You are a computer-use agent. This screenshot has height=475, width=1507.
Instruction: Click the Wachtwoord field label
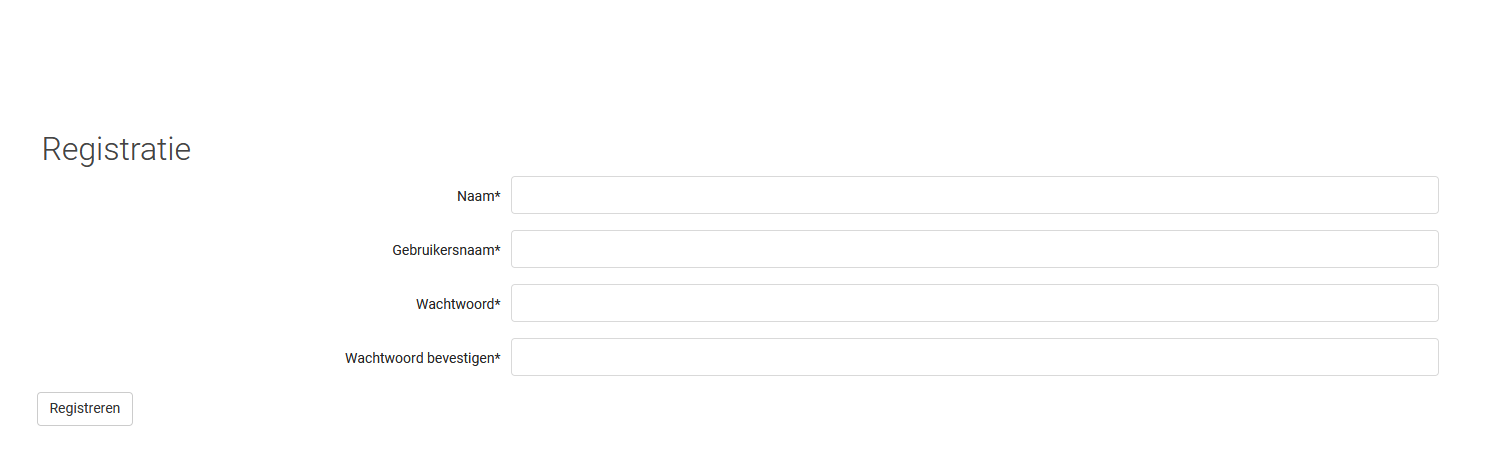click(455, 304)
